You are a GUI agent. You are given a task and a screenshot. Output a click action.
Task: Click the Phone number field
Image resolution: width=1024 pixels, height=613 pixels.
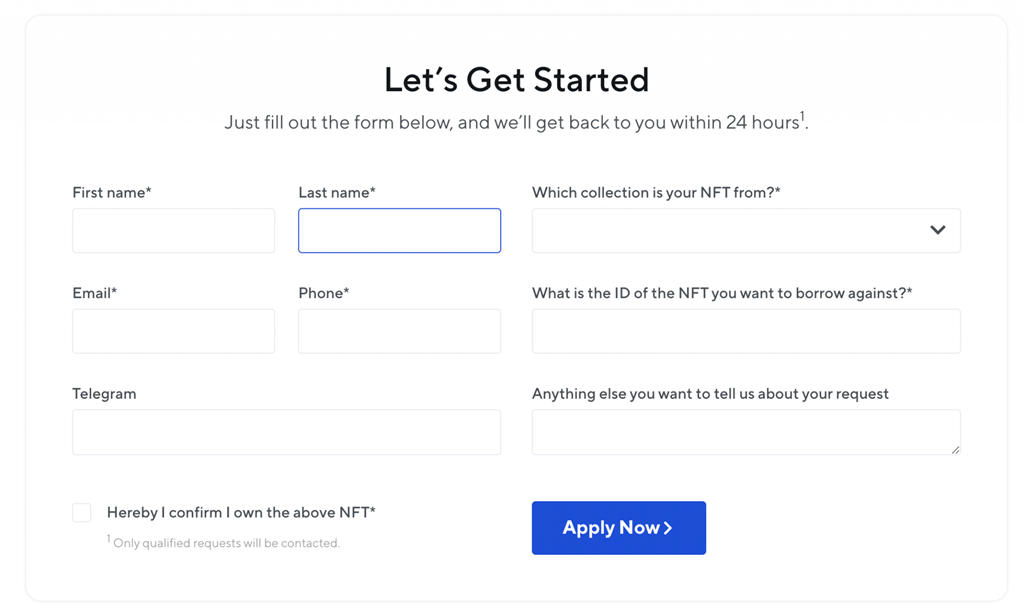[400, 331]
